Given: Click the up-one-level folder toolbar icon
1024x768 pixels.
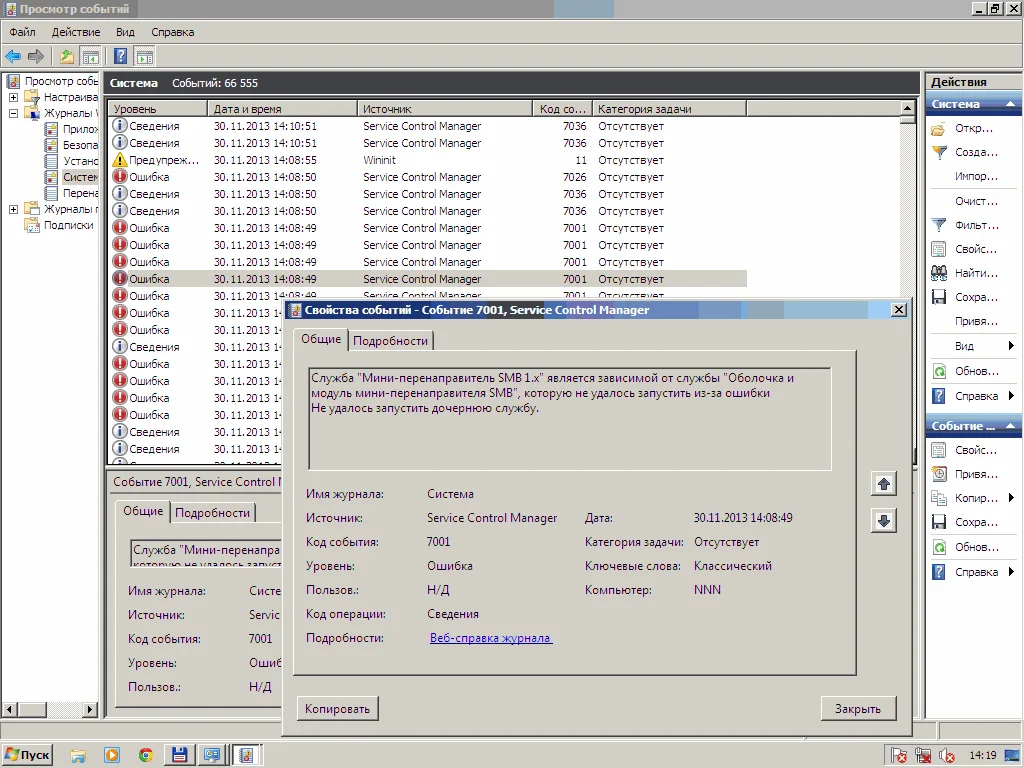Looking at the screenshot, I should 67,56.
